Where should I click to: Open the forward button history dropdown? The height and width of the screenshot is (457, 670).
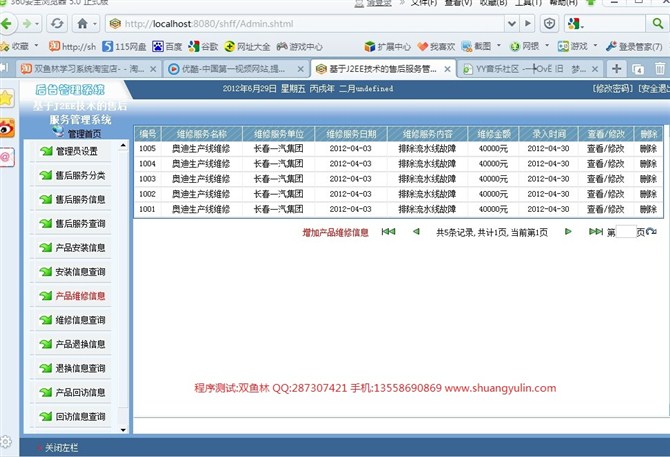(x=38, y=24)
